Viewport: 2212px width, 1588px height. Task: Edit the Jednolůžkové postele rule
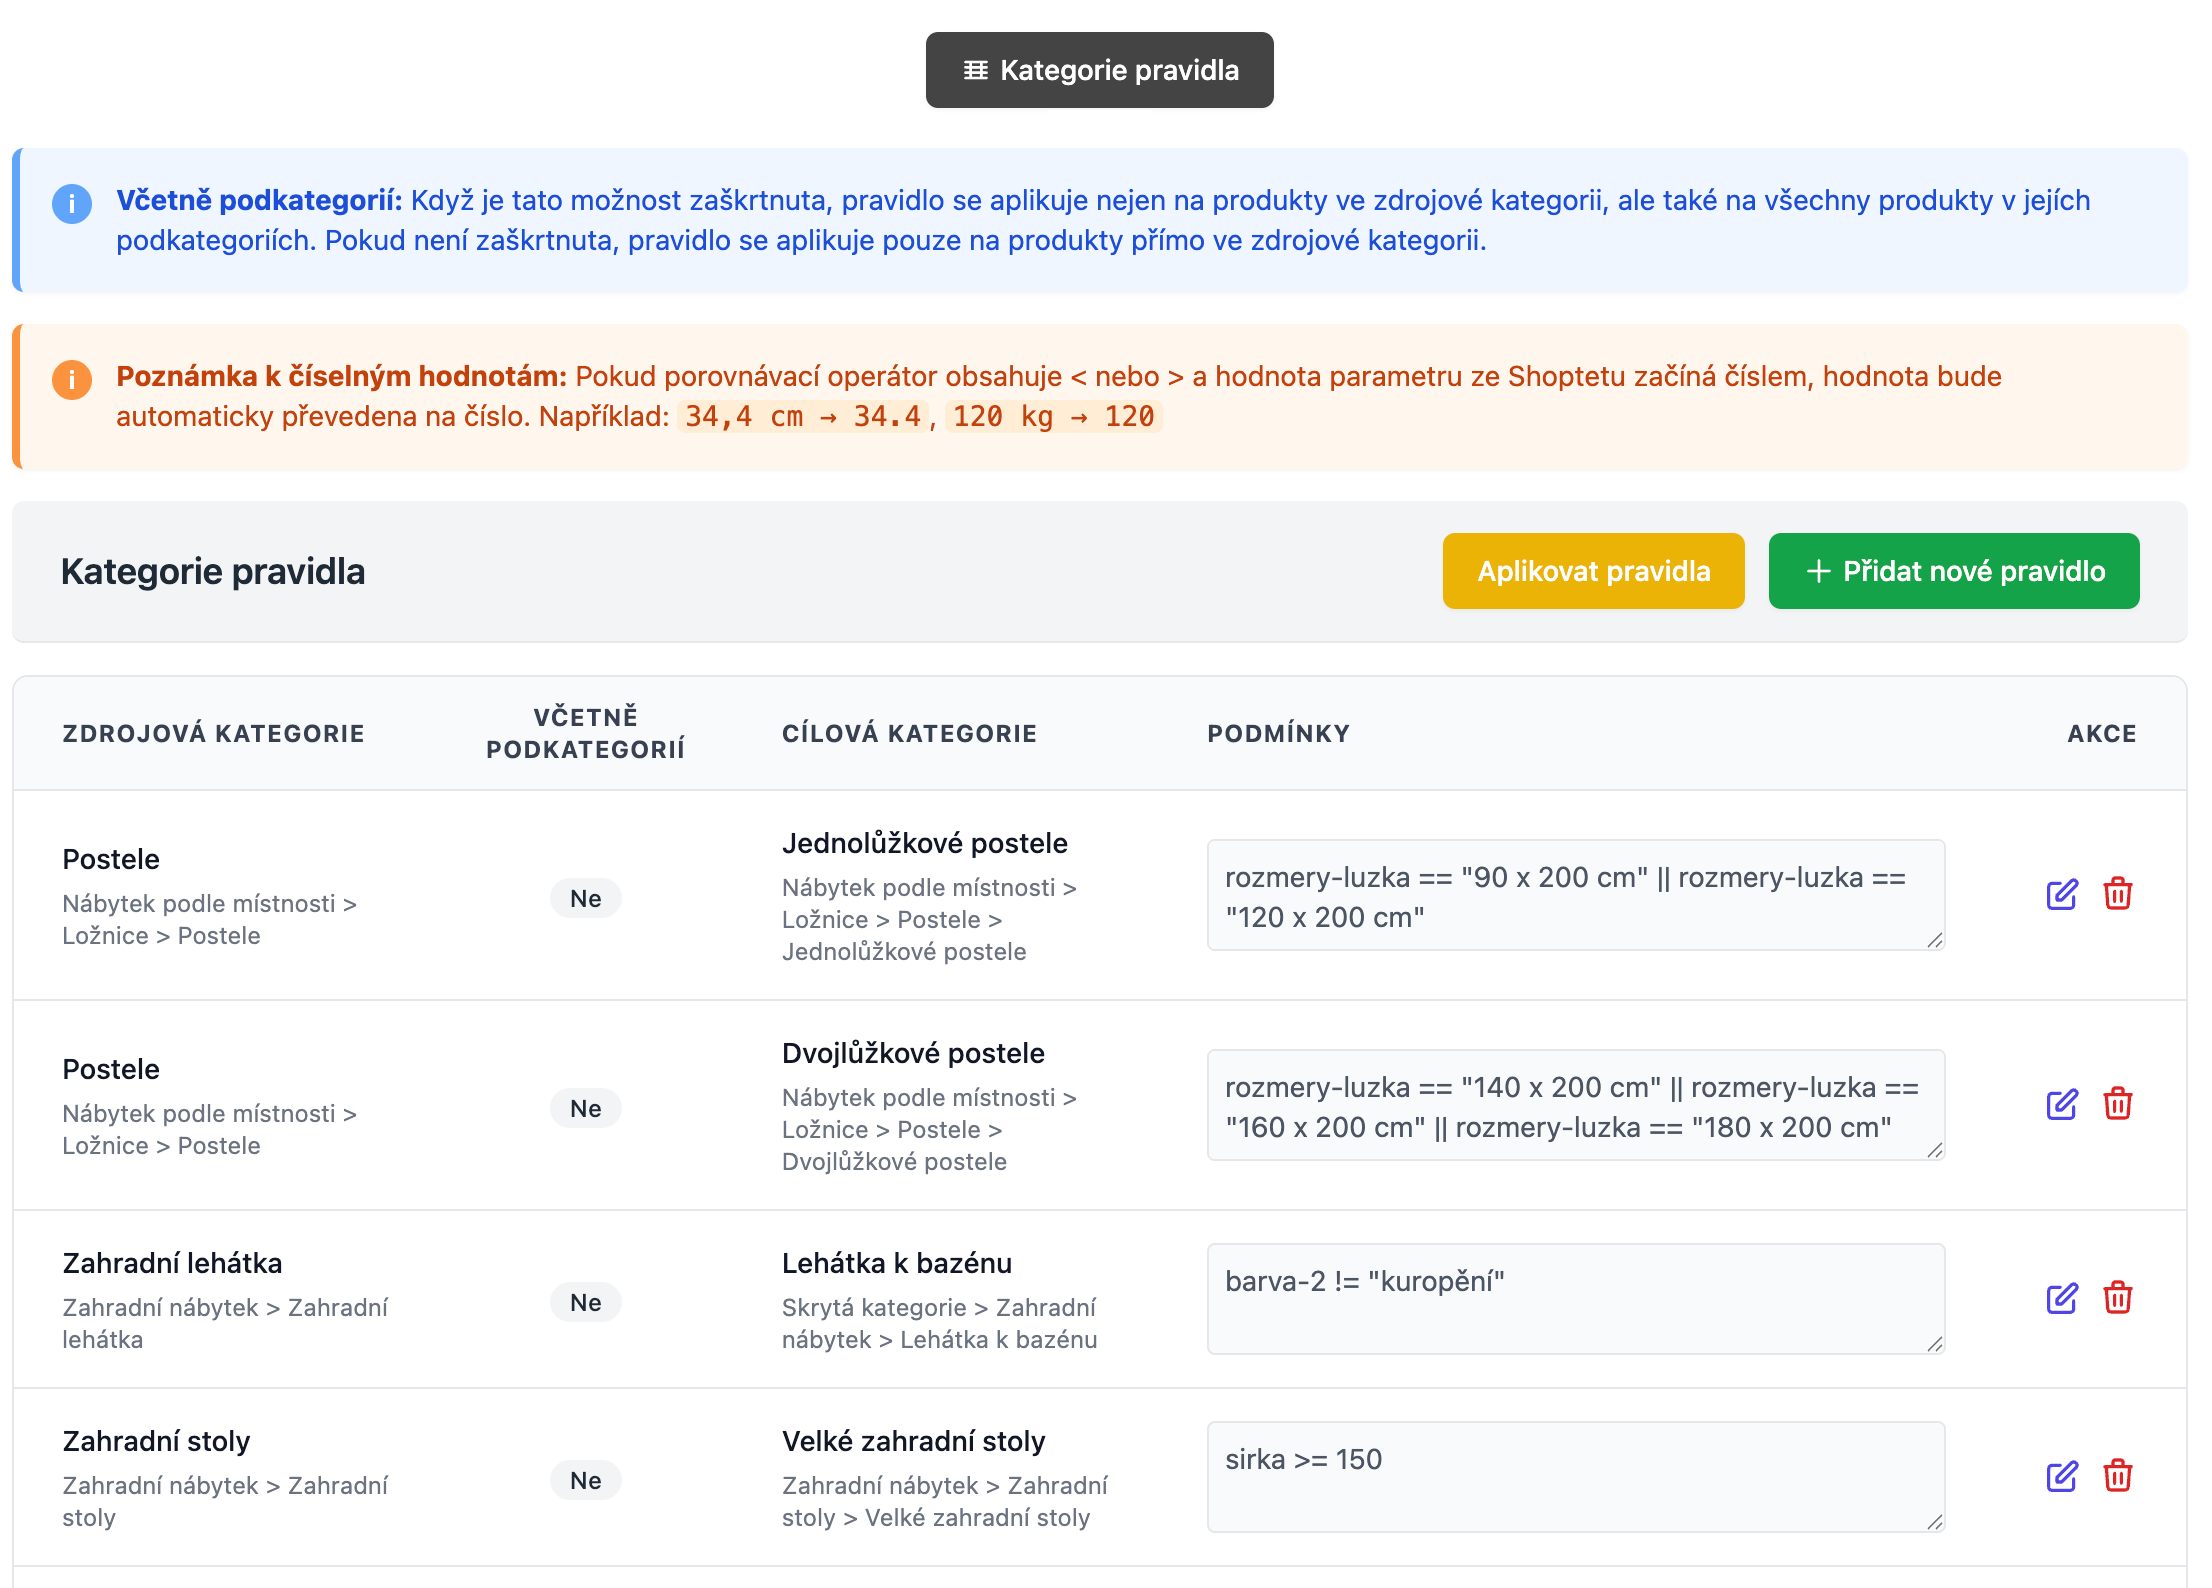tap(2061, 894)
